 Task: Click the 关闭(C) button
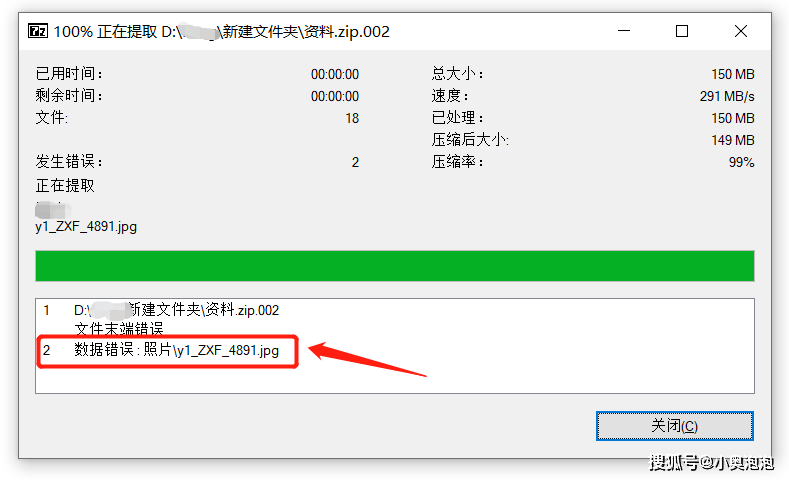tap(674, 426)
